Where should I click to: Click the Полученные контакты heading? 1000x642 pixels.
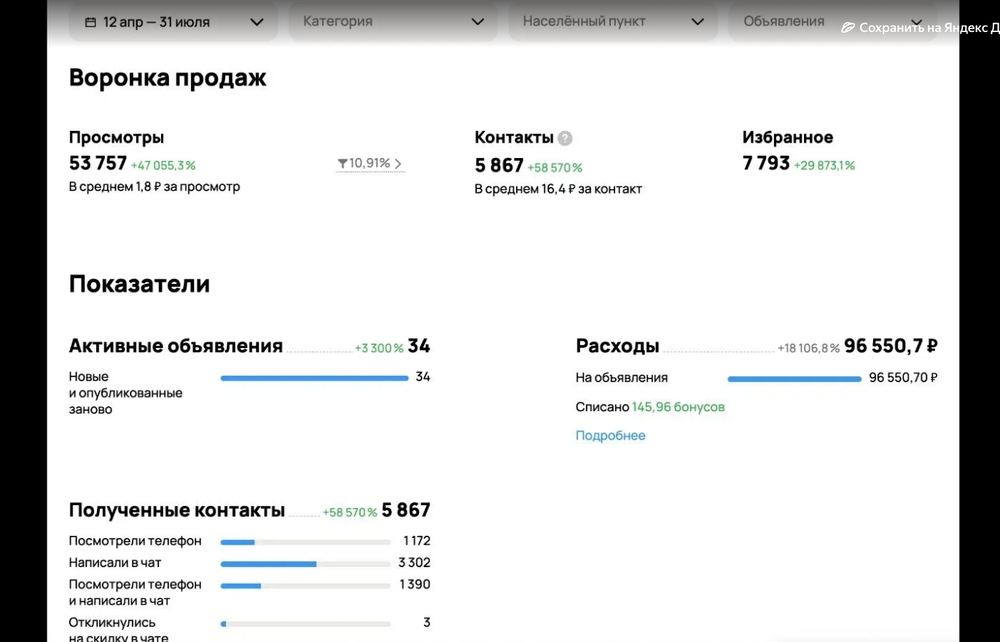point(177,510)
